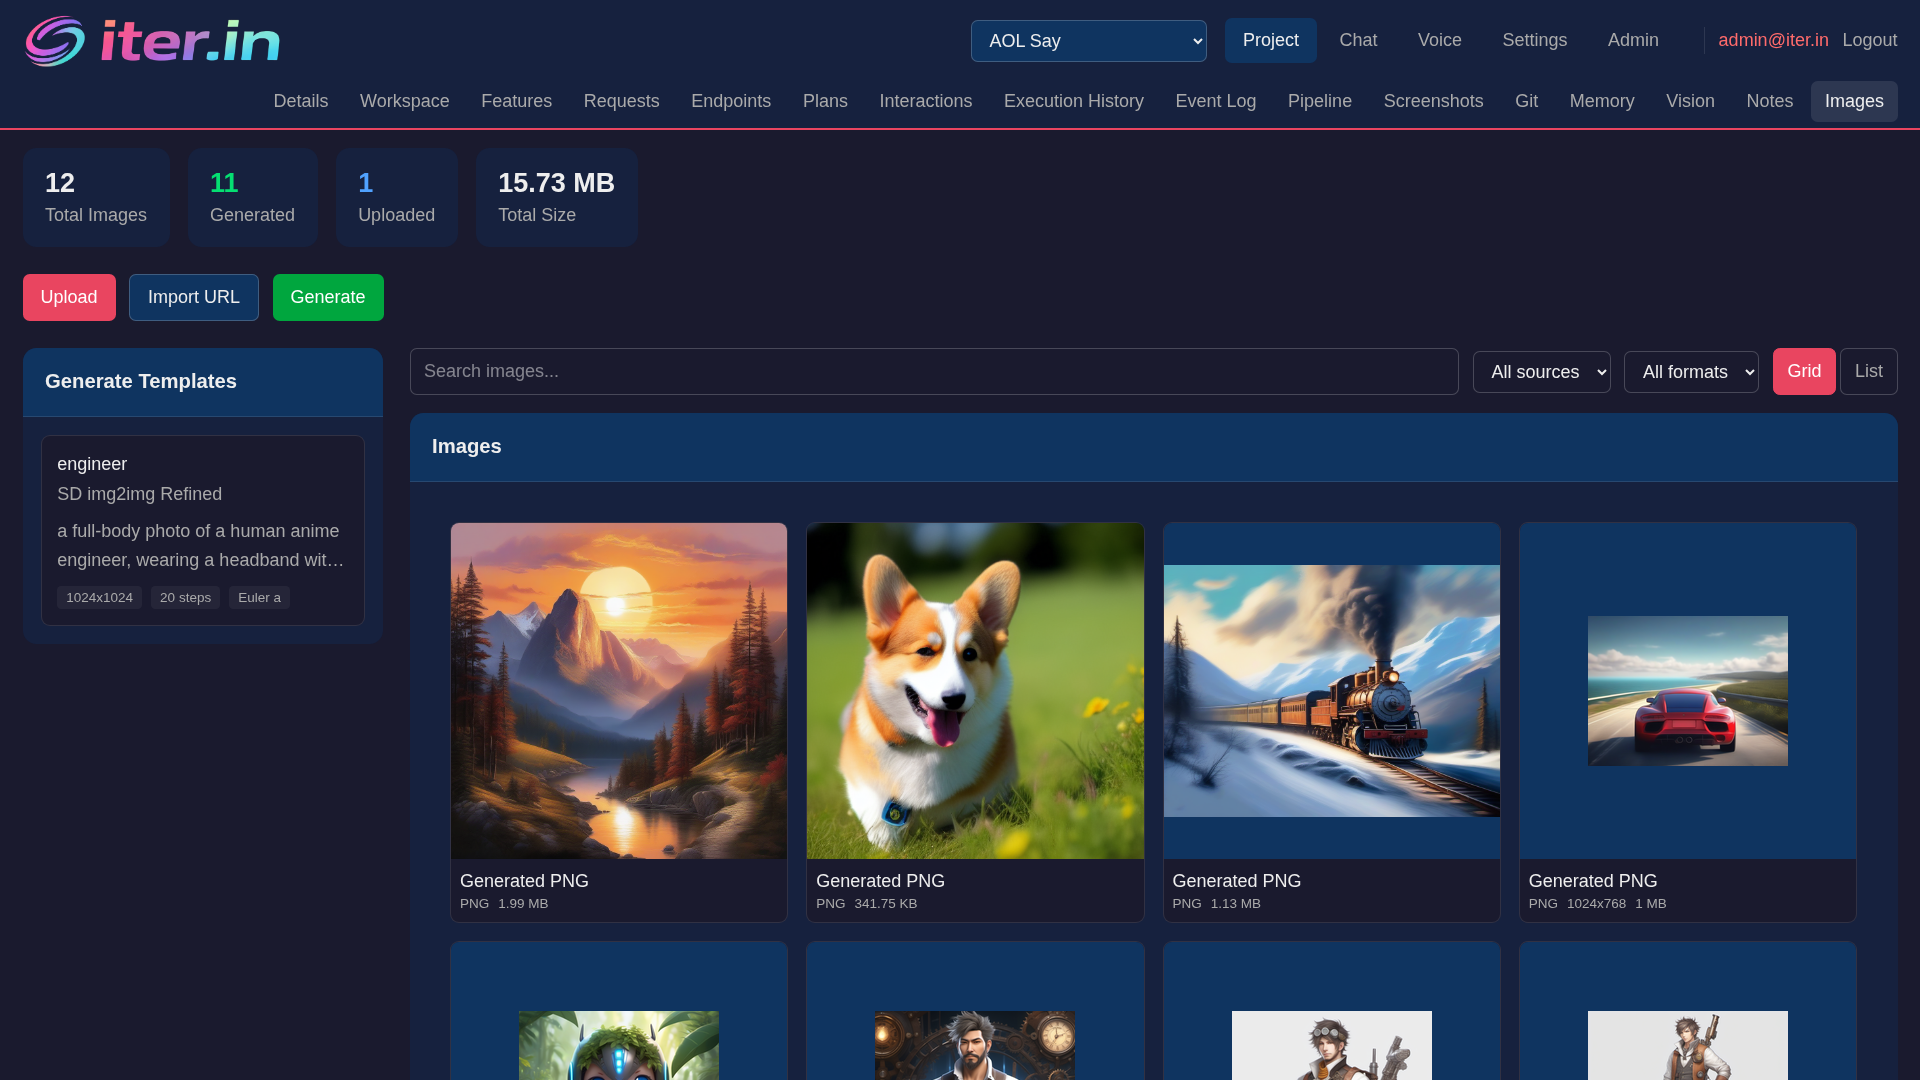Click the red Upload button

click(x=69, y=297)
